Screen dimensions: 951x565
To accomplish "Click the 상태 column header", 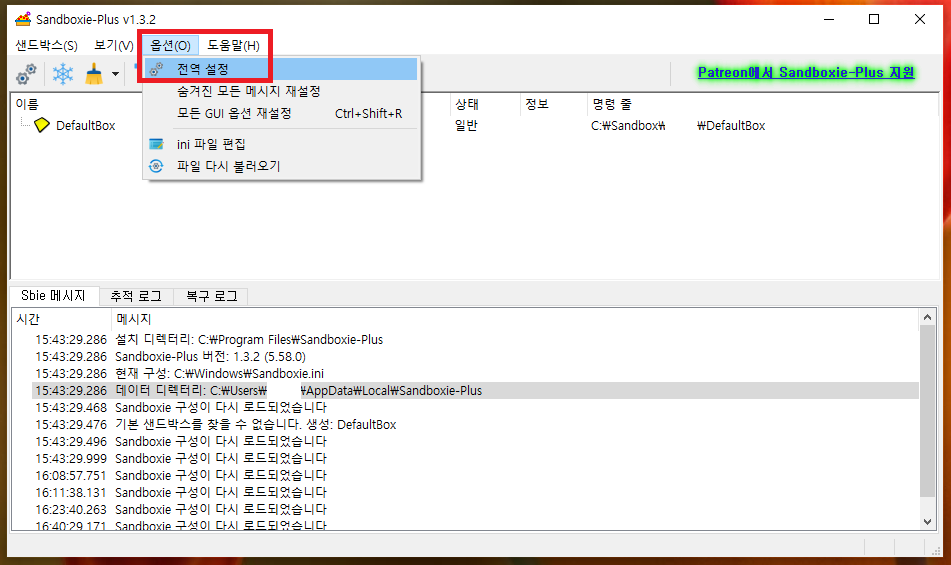I will (x=485, y=104).
